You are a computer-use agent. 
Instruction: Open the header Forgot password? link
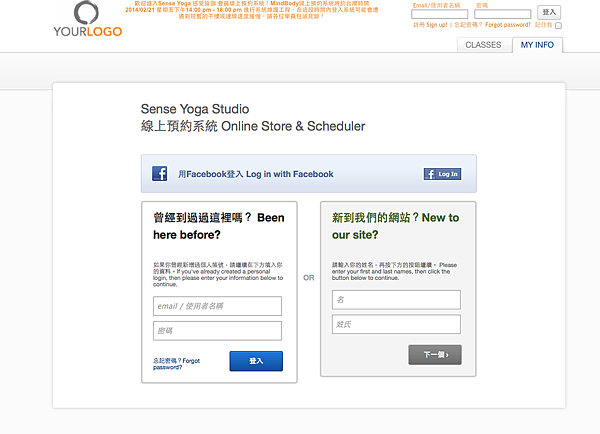[x=492, y=25]
